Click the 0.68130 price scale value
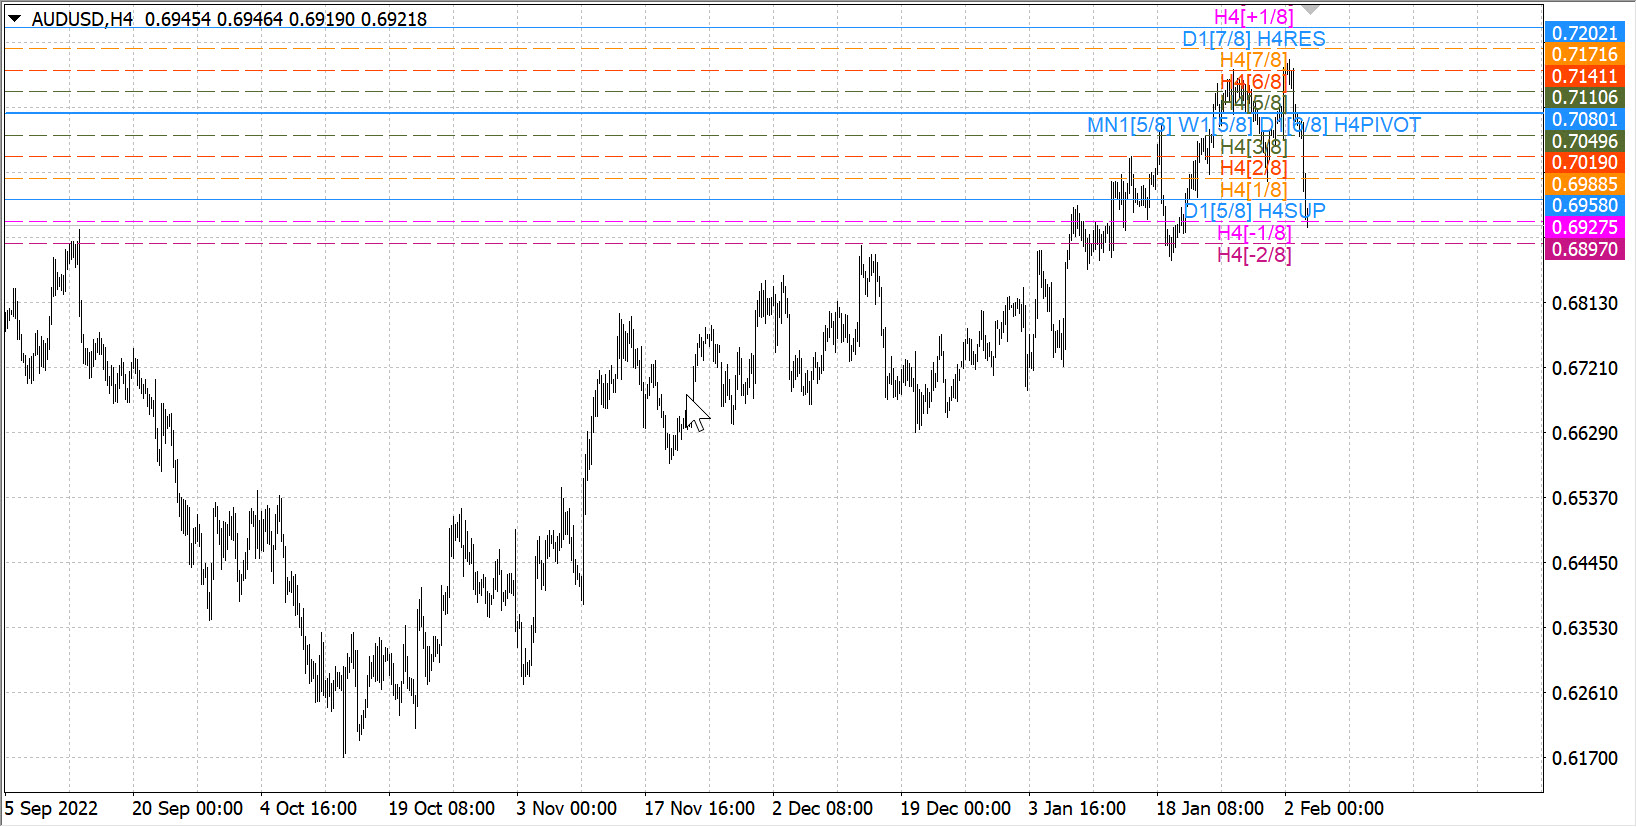 click(1584, 304)
